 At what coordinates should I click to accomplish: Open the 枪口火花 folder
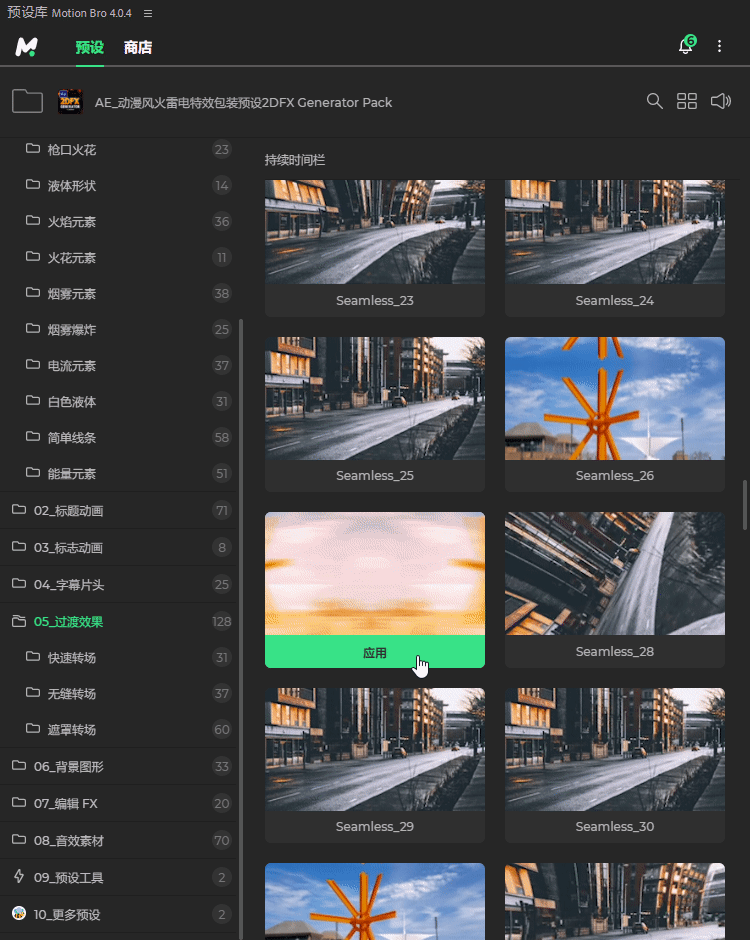pyautogui.click(x=119, y=149)
